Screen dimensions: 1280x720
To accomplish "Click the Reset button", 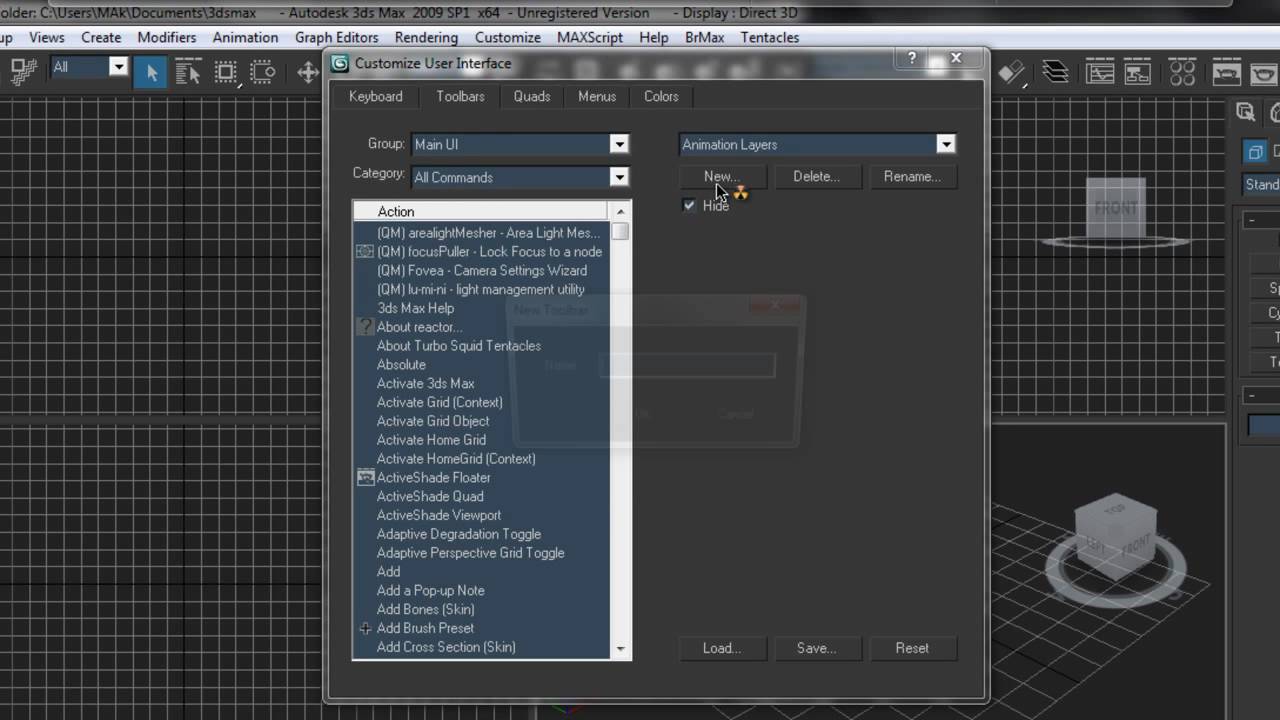I will [912, 648].
